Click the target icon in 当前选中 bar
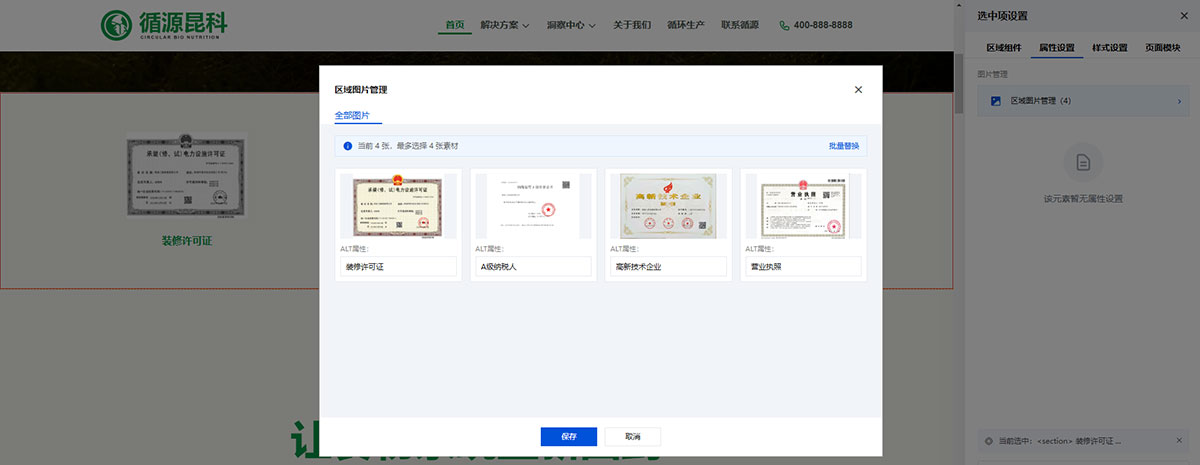Screen dimensions: 1200x465 click(989, 440)
